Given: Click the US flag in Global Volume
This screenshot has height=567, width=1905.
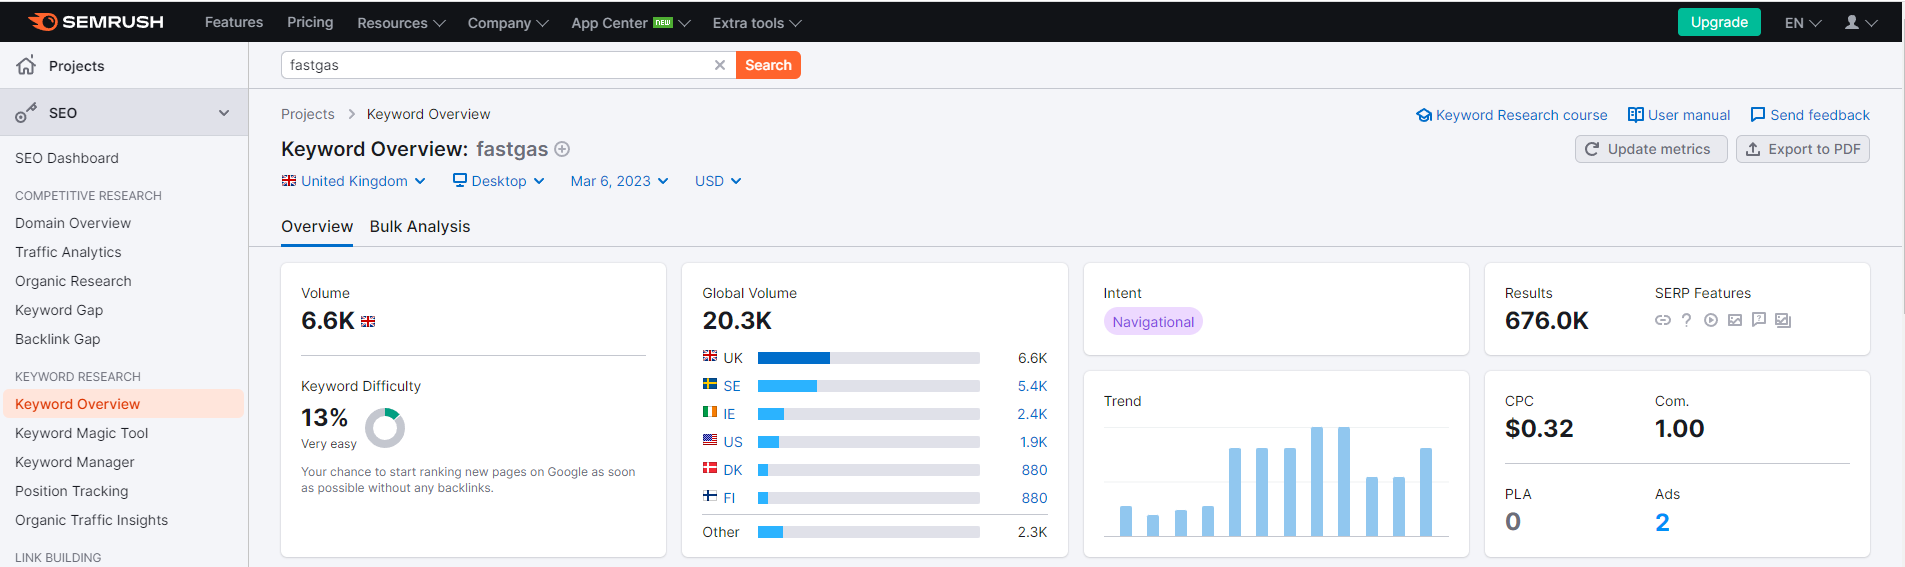Looking at the screenshot, I should point(710,440).
